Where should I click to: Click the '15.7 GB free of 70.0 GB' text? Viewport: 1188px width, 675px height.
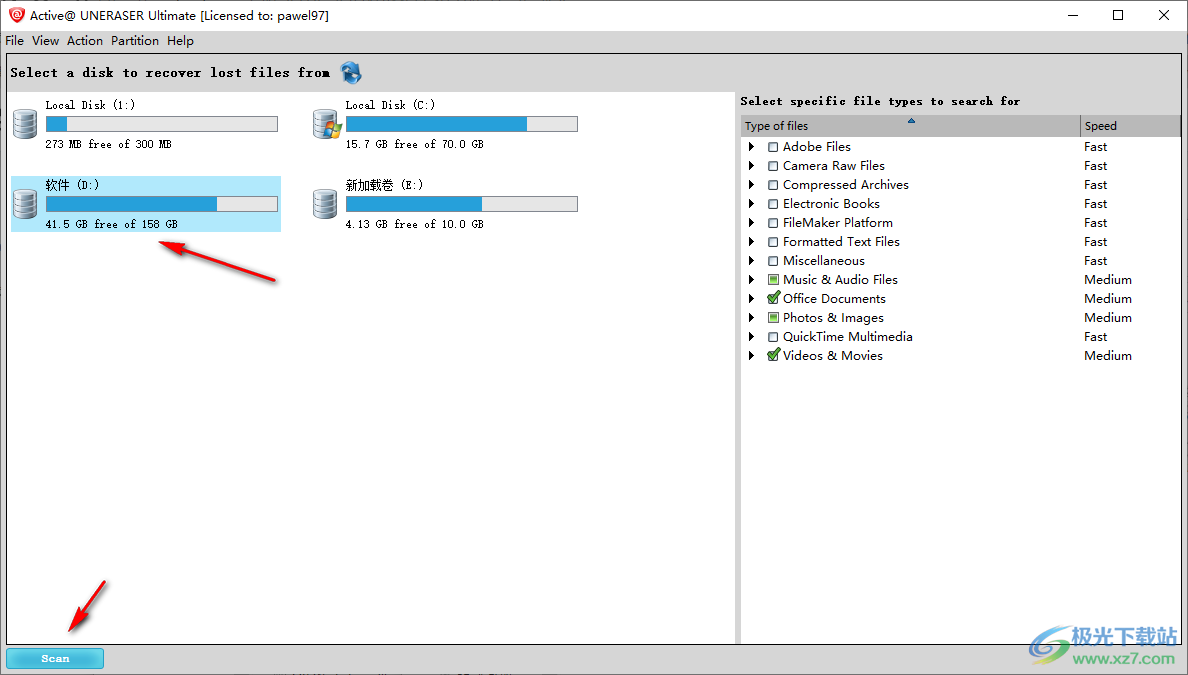point(414,144)
